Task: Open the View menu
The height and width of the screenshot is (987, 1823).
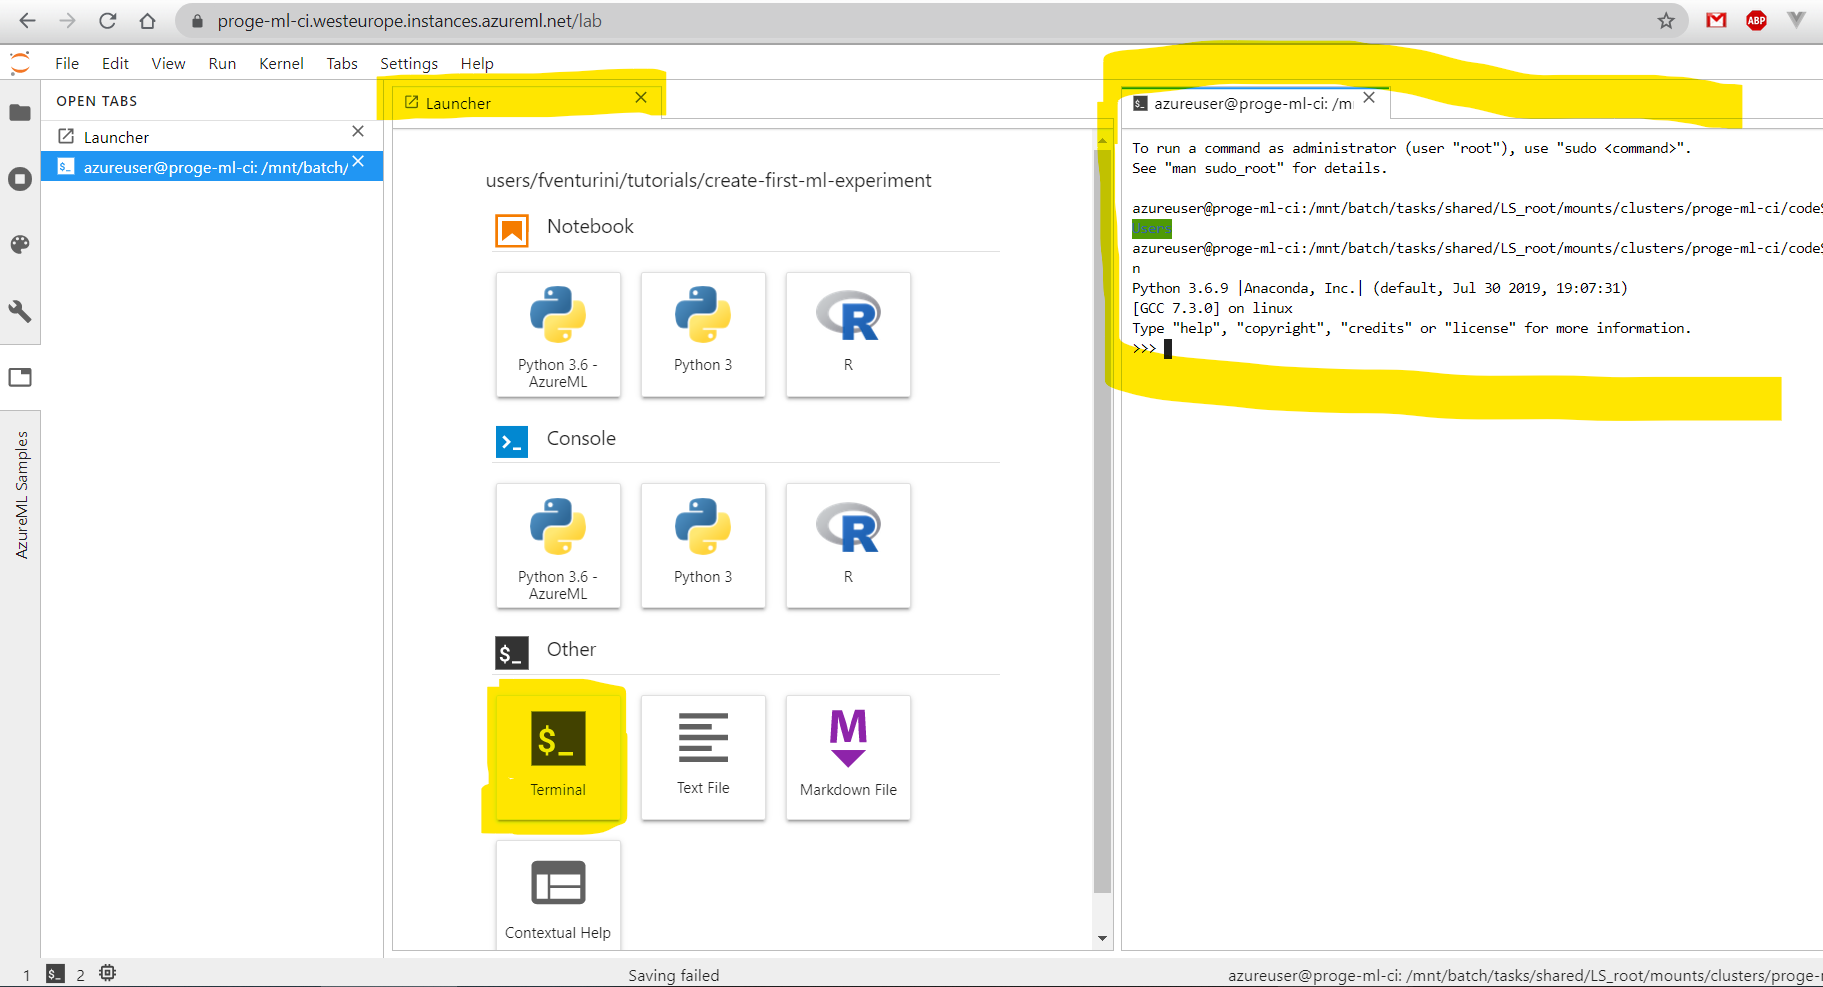Action: (168, 63)
